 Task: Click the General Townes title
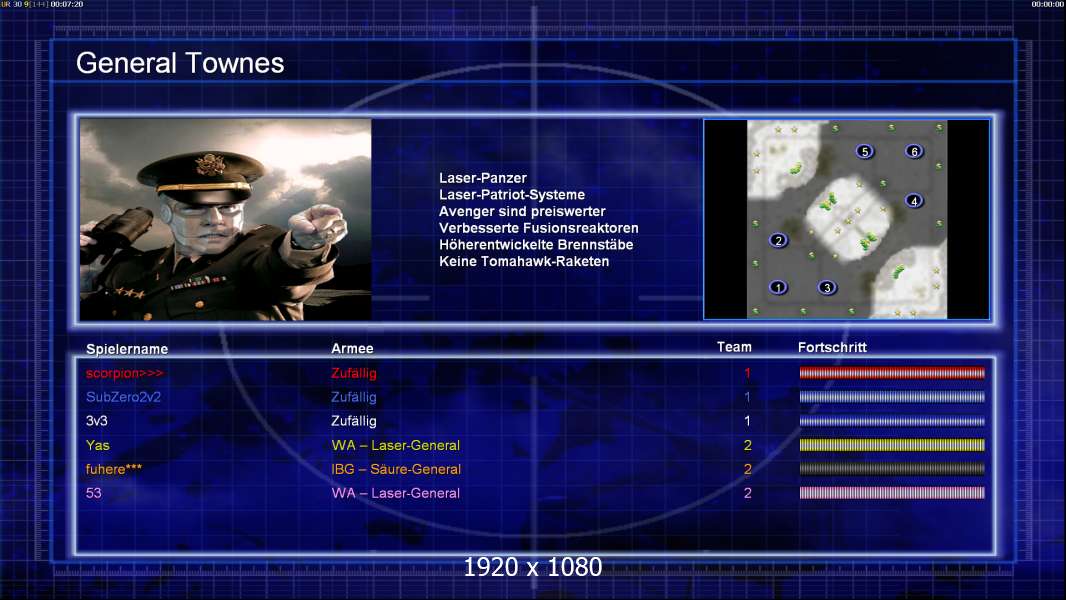click(x=180, y=63)
